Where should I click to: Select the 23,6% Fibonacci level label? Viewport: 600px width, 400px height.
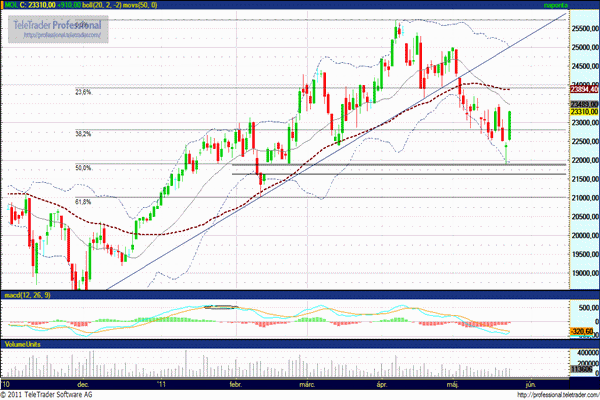(84, 92)
